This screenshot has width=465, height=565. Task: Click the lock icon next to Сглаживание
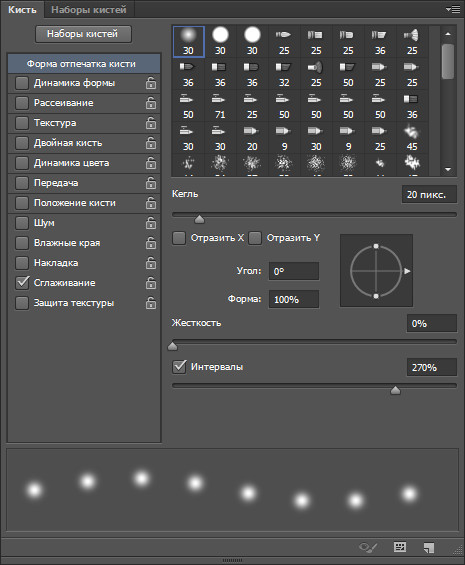point(151,283)
